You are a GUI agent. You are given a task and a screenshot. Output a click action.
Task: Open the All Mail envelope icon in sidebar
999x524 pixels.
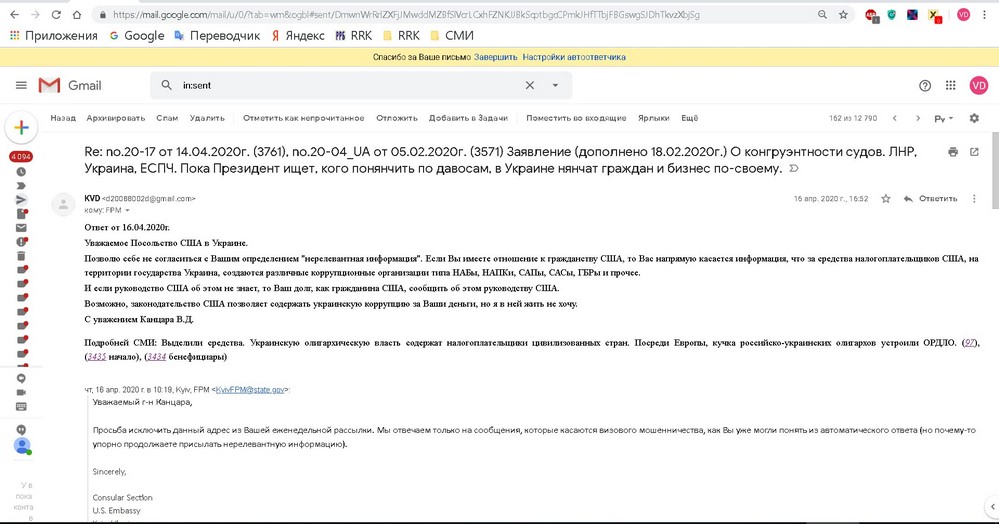[21, 228]
